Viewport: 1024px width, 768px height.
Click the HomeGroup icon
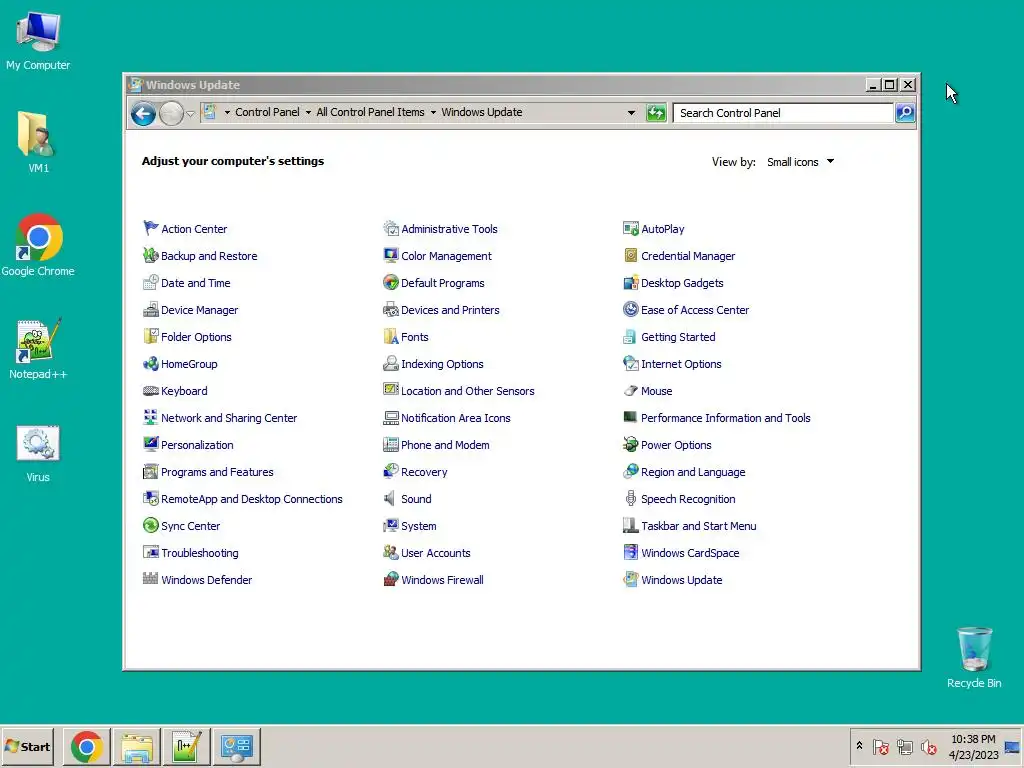coord(151,364)
